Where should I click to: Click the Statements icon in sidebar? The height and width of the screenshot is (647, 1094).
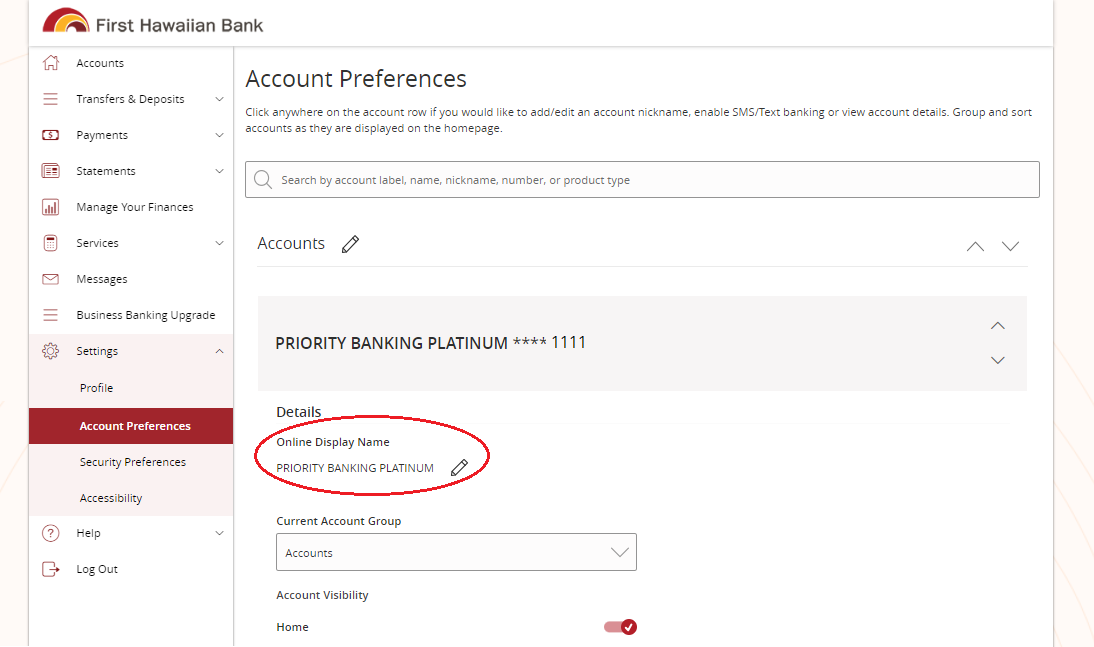(50, 171)
